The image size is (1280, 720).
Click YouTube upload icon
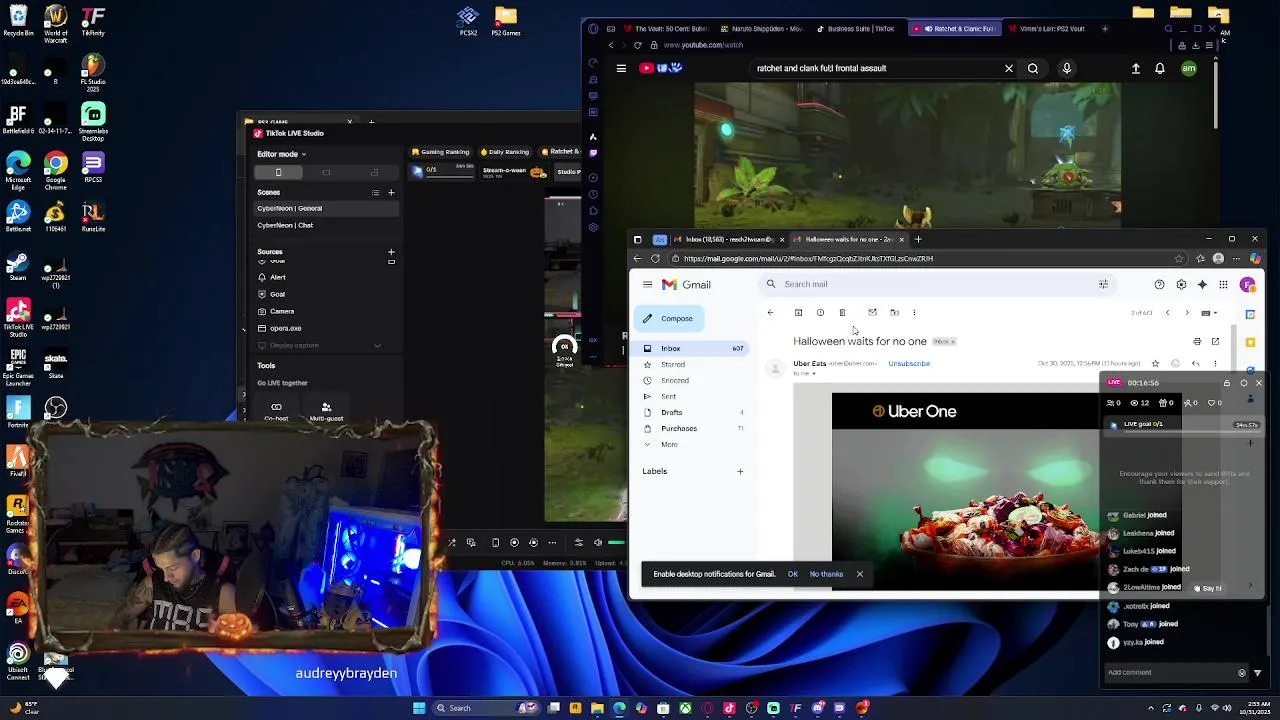pyautogui.click(x=1136, y=69)
